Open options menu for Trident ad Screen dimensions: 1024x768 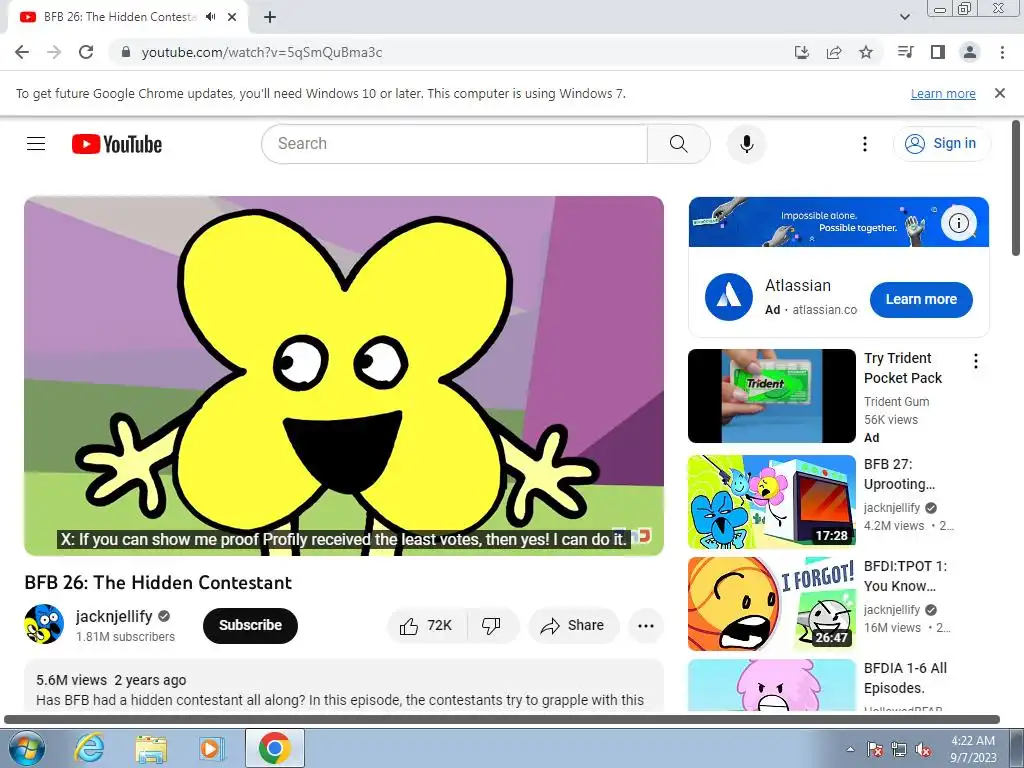pos(976,361)
